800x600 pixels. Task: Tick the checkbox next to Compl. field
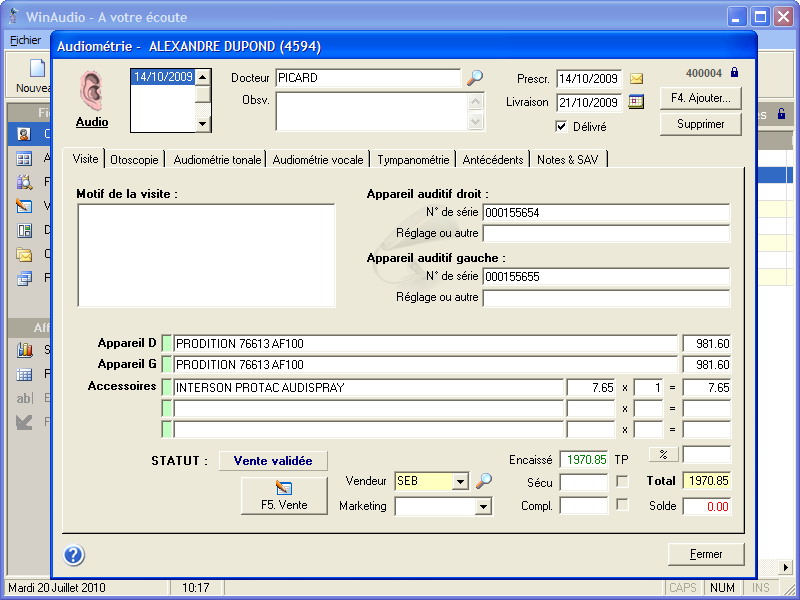[623, 505]
